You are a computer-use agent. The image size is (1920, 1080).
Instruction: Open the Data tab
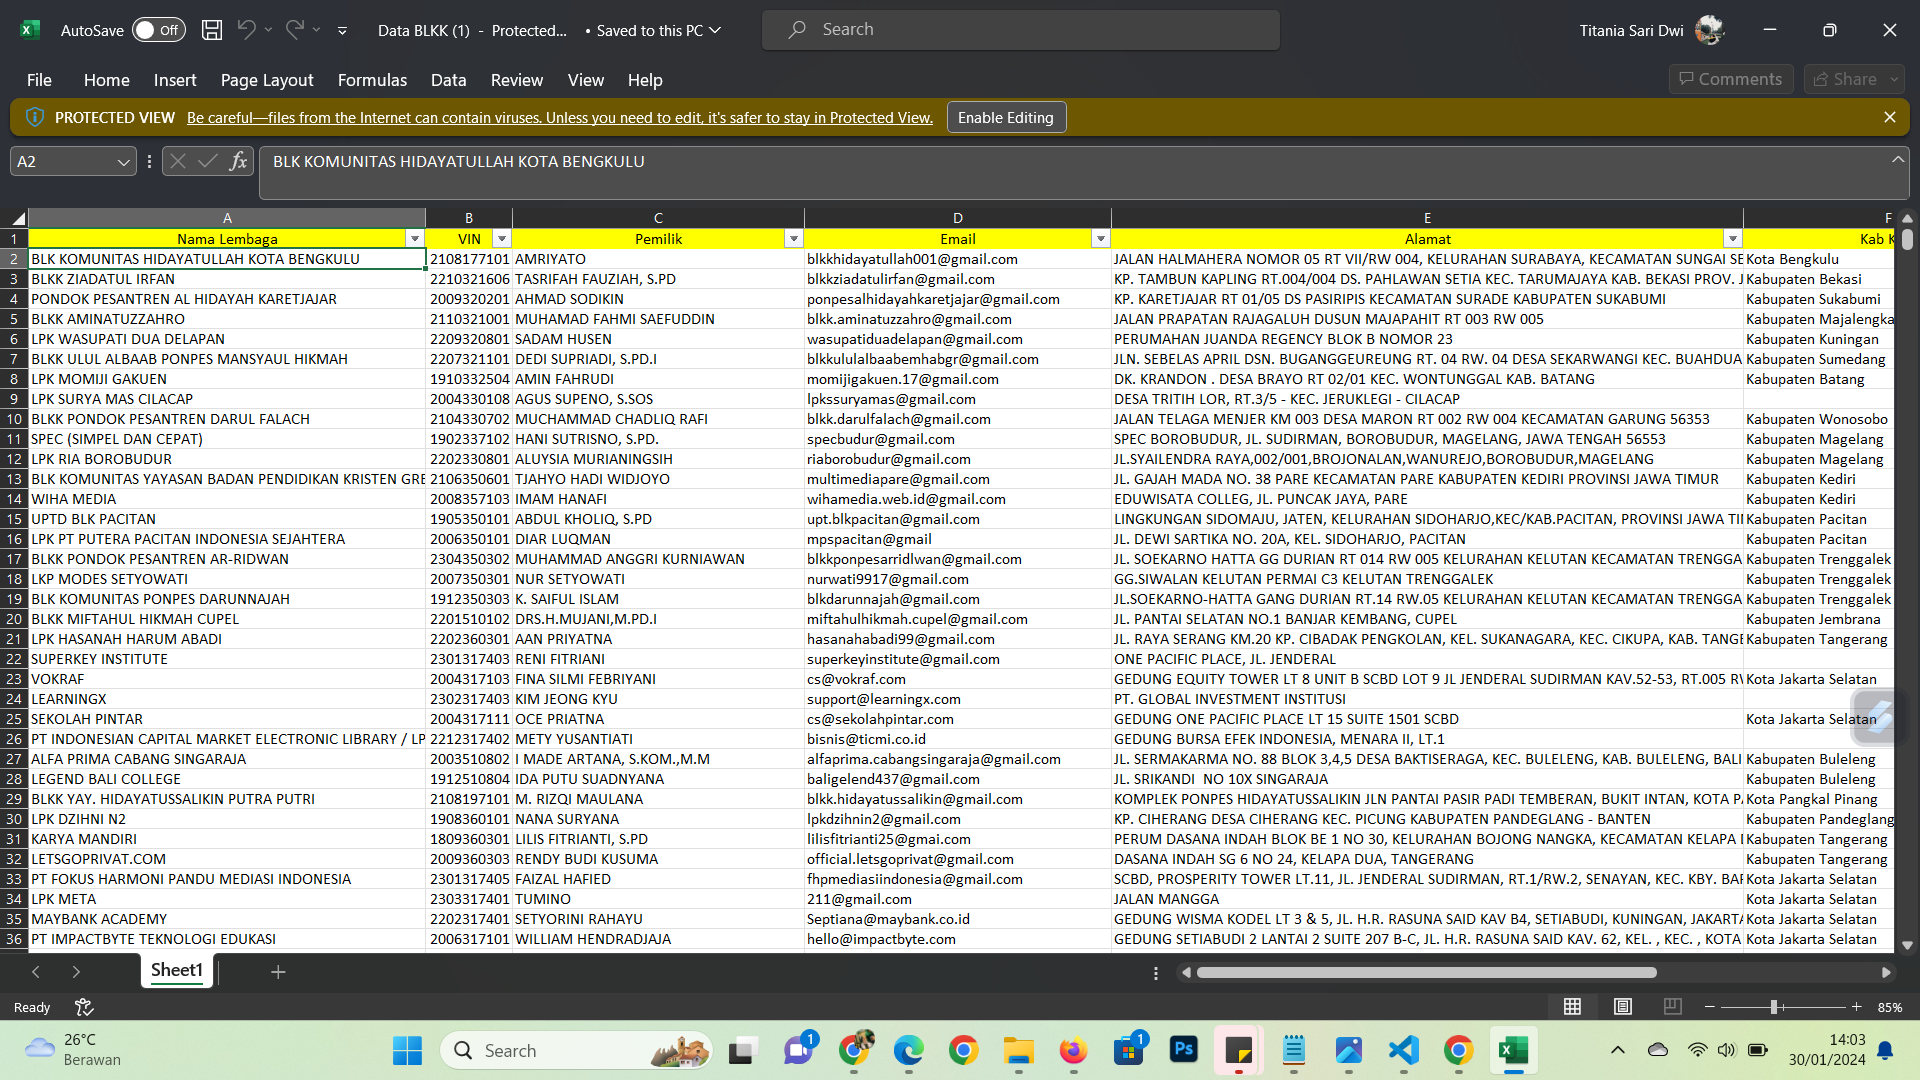448,80
